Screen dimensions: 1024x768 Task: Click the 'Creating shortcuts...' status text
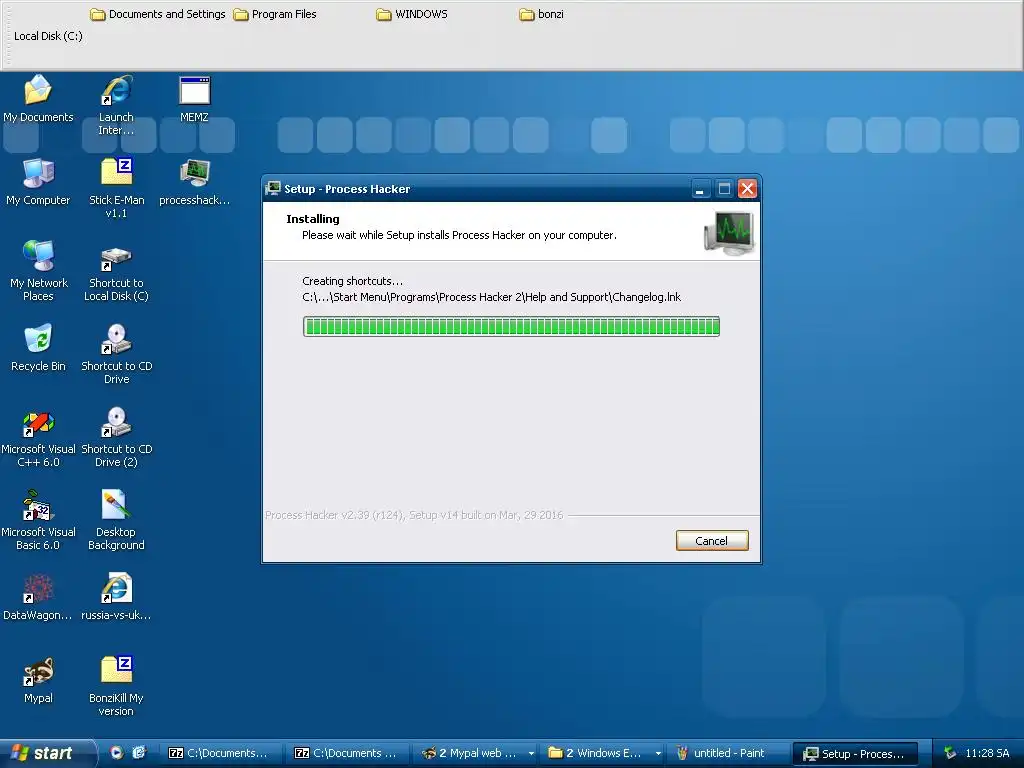pos(353,281)
